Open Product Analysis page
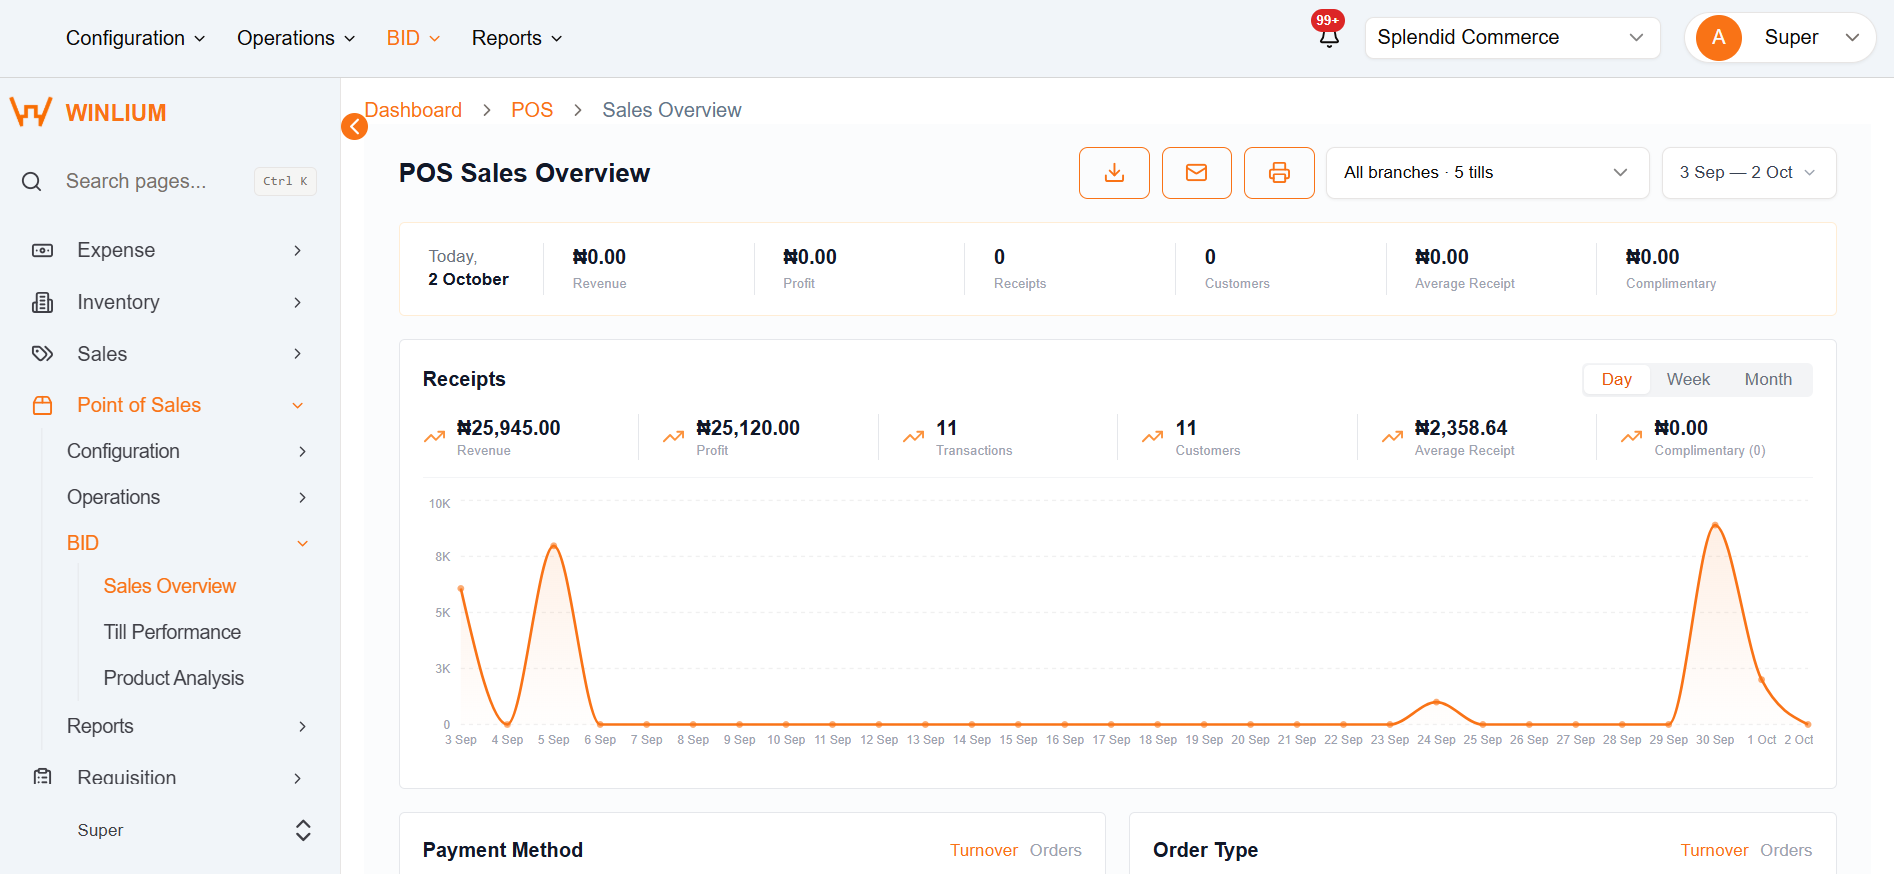Viewport: 1894px width, 874px height. point(174,678)
